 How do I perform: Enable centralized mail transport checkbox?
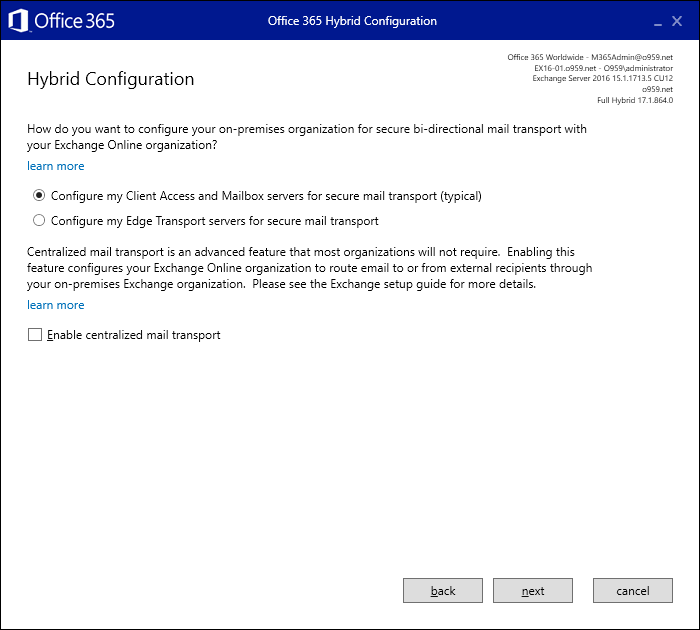coord(35,334)
